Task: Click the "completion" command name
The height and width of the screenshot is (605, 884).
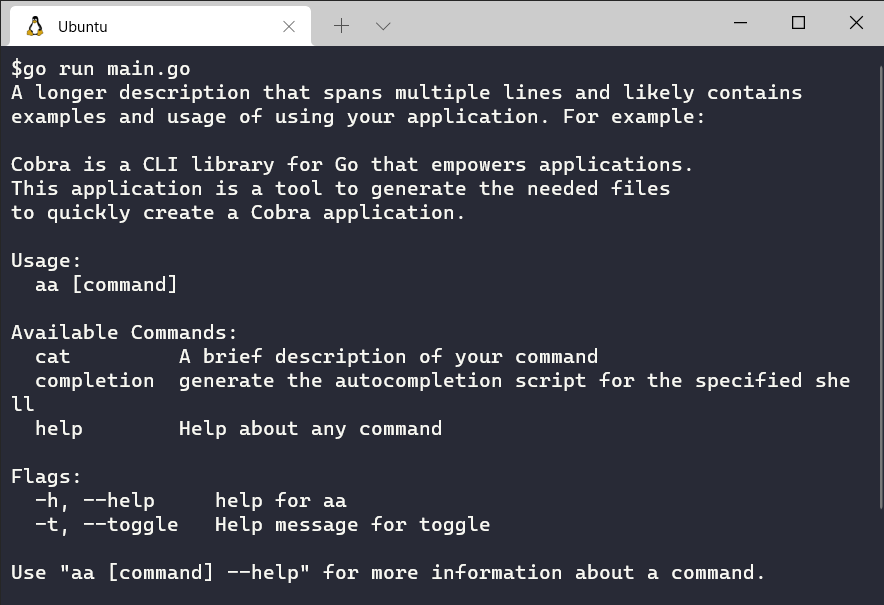Action: [95, 381]
